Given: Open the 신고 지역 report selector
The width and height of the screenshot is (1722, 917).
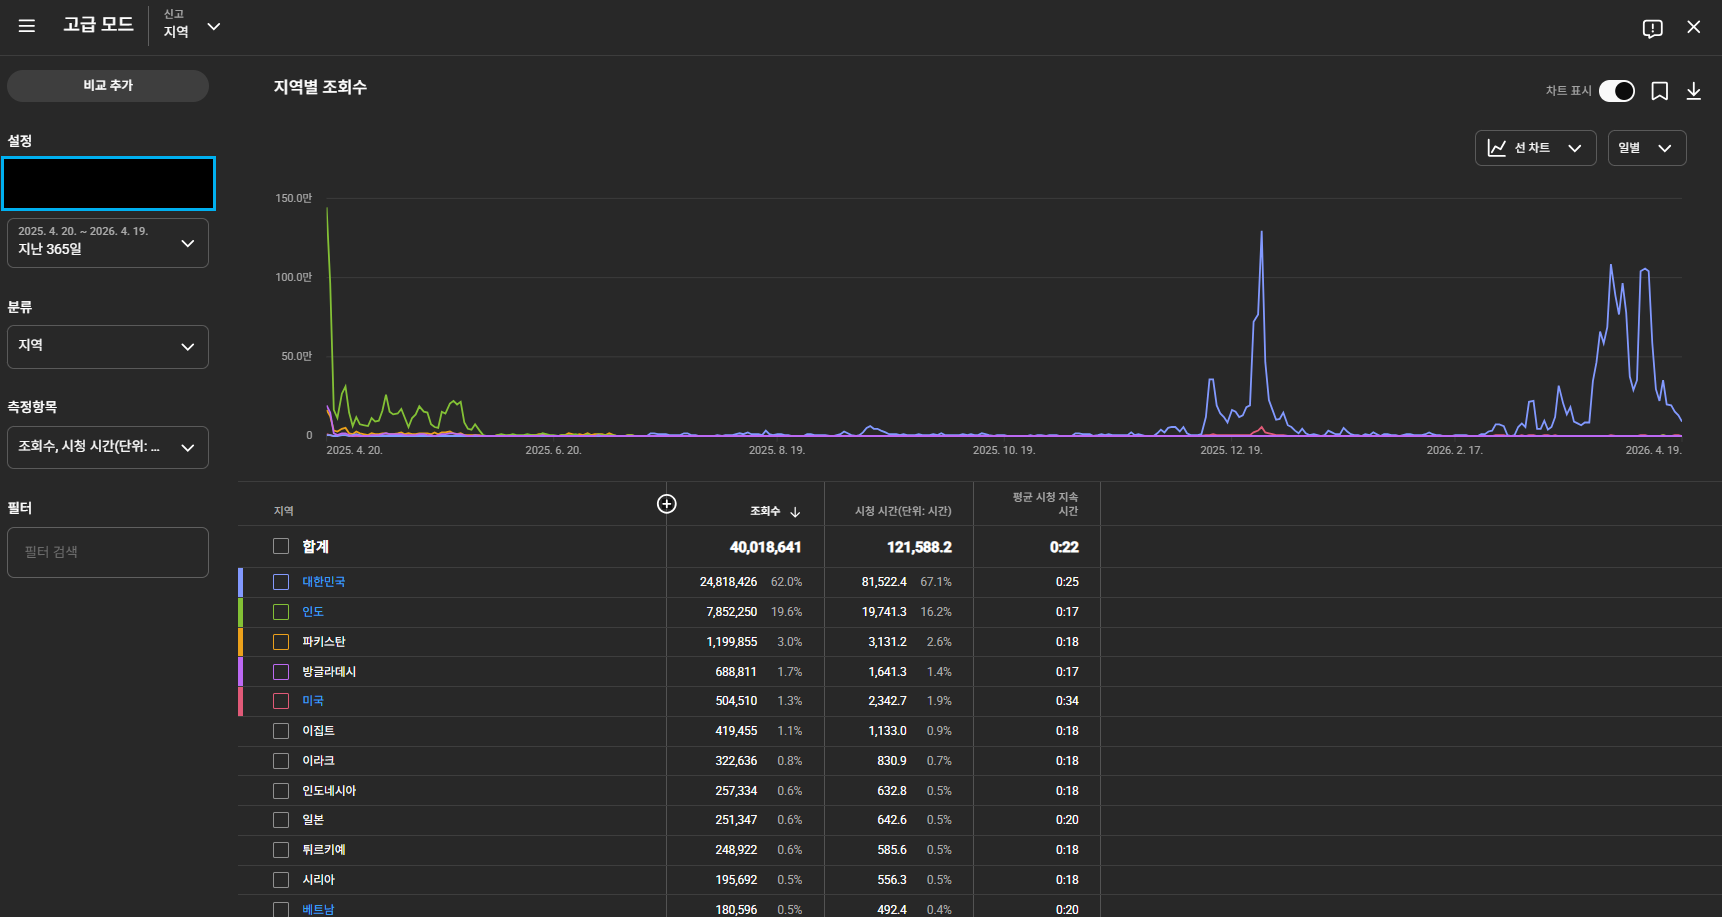Looking at the screenshot, I should pos(192,26).
